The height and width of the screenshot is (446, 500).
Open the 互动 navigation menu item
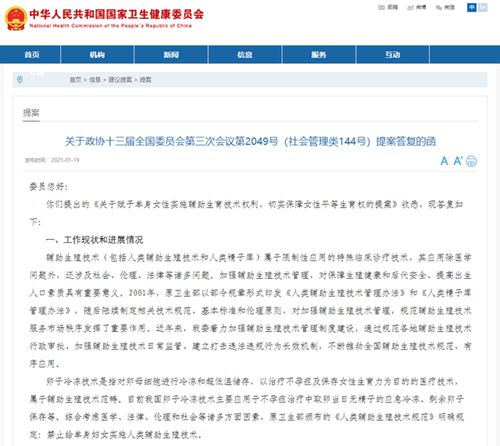pyautogui.click(x=393, y=55)
